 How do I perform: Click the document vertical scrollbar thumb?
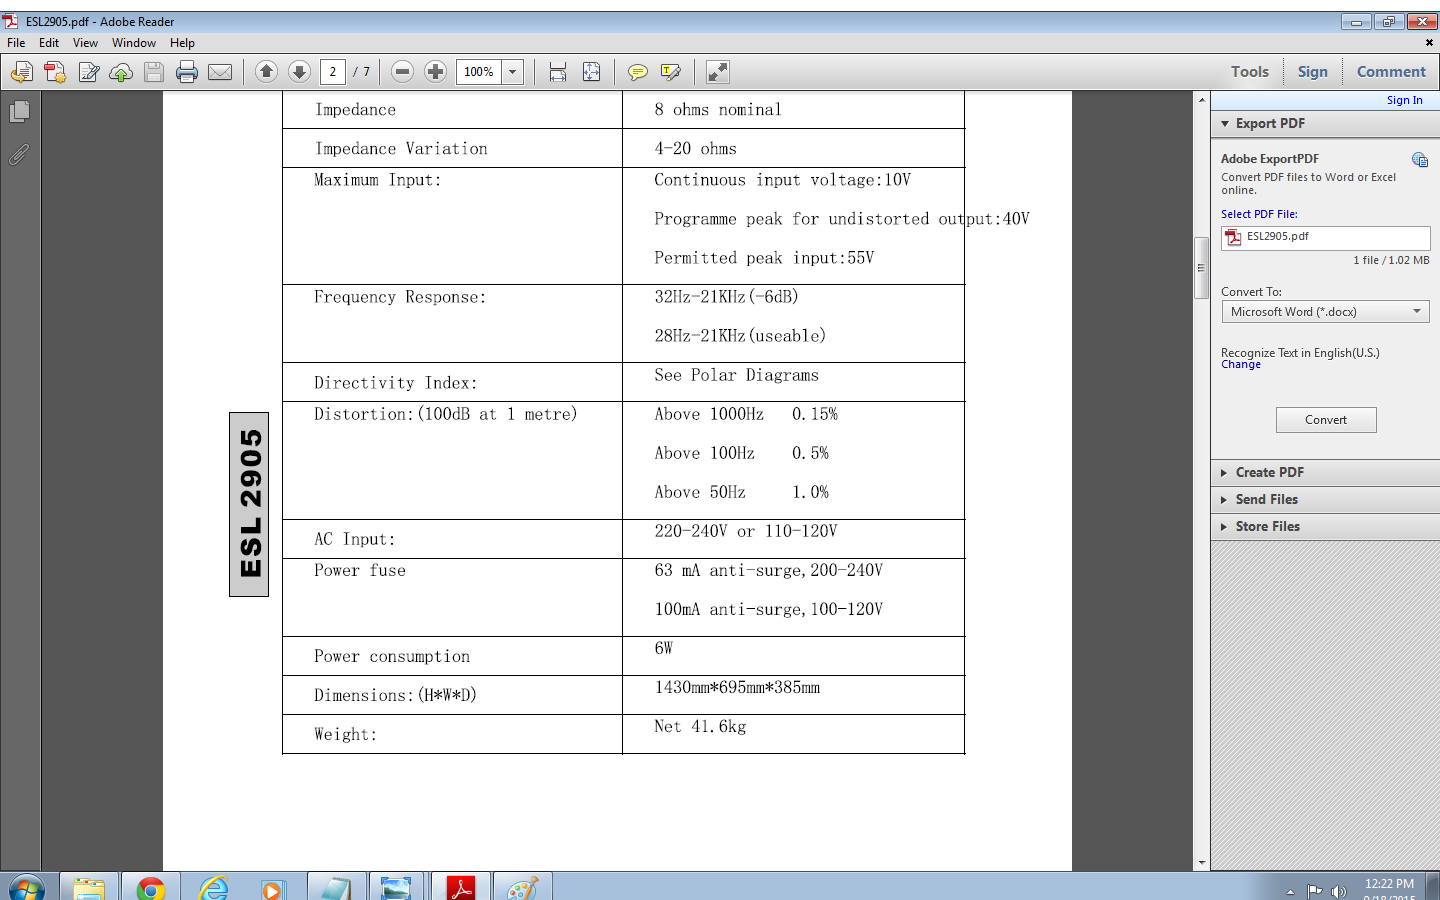[x=1202, y=268]
